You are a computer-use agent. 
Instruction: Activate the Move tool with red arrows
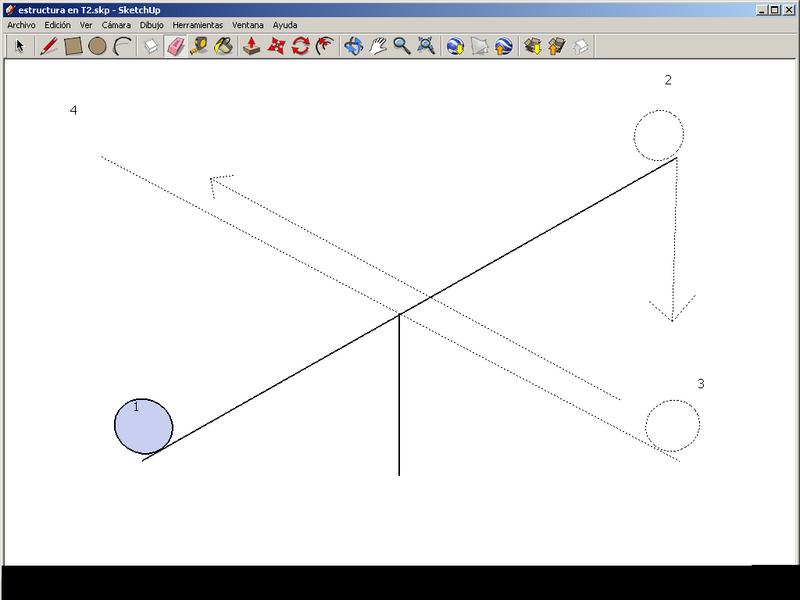pyautogui.click(x=277, y=46)
